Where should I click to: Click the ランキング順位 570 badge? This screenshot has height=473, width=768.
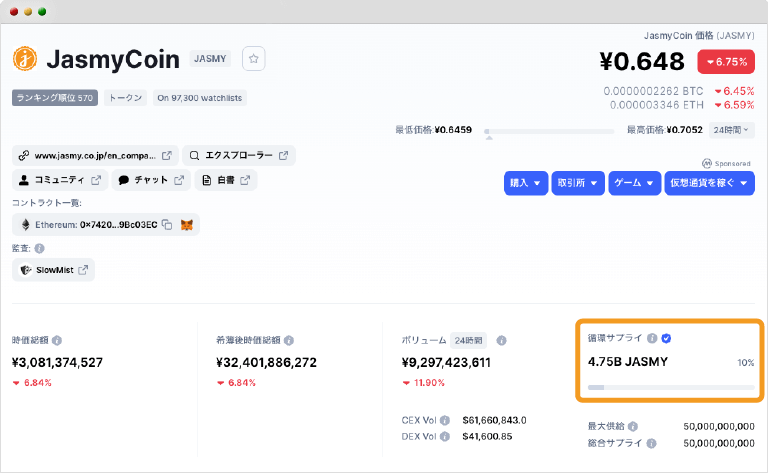(x=55, y=98)
